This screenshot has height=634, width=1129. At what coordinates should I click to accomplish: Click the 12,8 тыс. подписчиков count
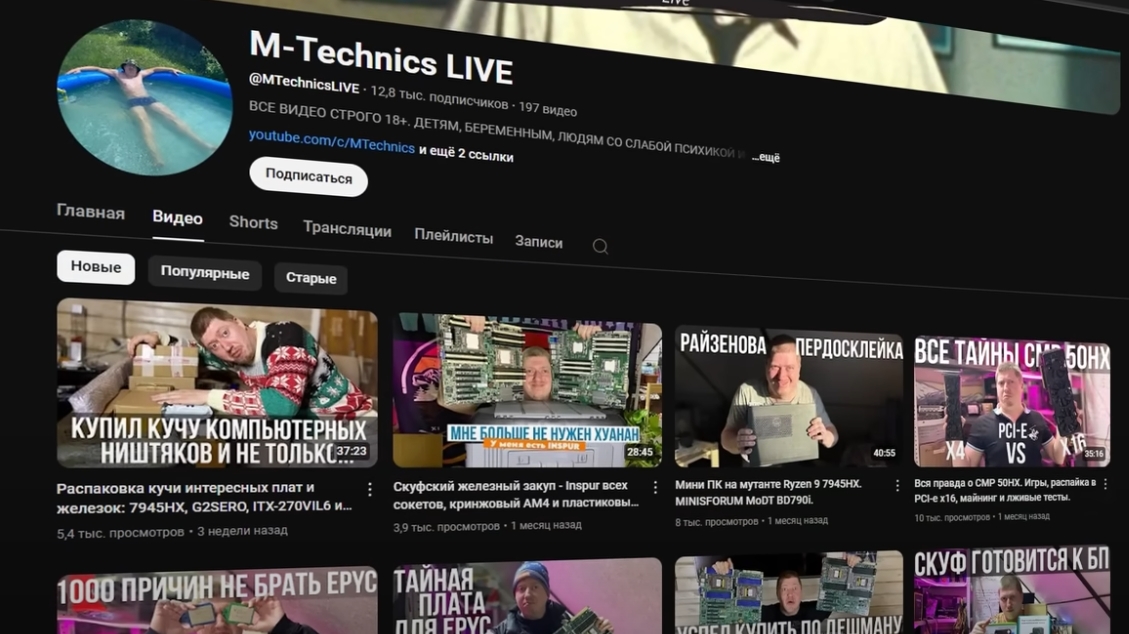[439, 98]
